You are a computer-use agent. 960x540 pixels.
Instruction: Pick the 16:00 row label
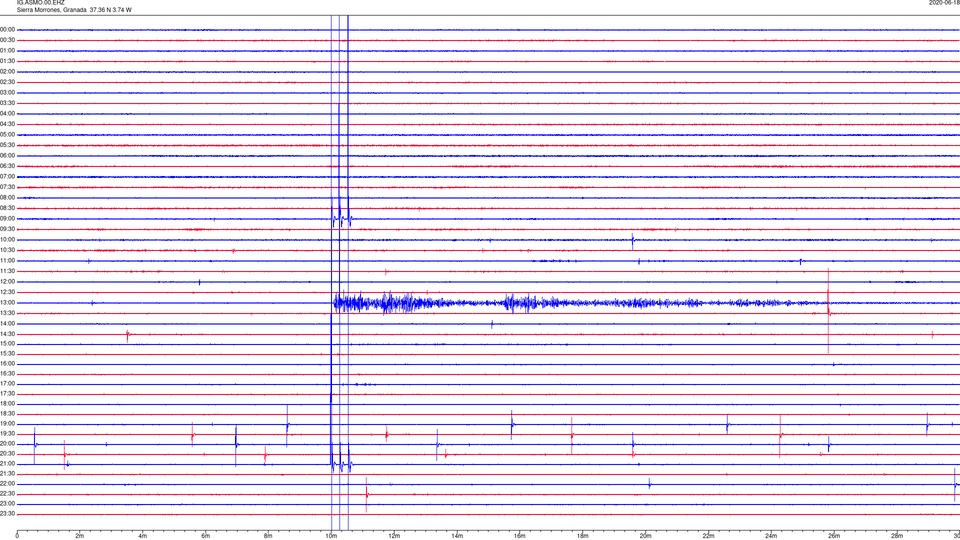7,364
